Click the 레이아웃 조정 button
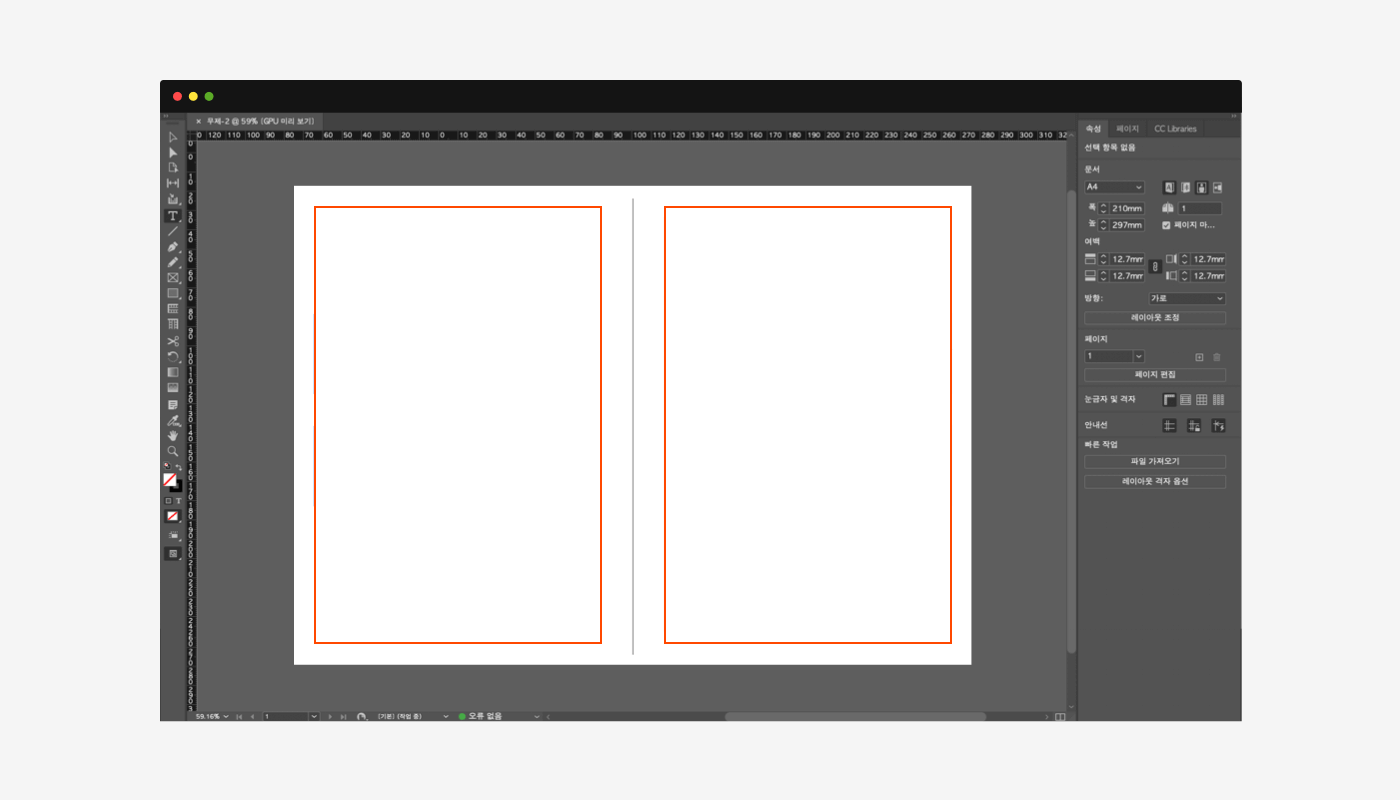This screenshot has height=800, width=1400. pyautogui.click(x=1155, y=318)
